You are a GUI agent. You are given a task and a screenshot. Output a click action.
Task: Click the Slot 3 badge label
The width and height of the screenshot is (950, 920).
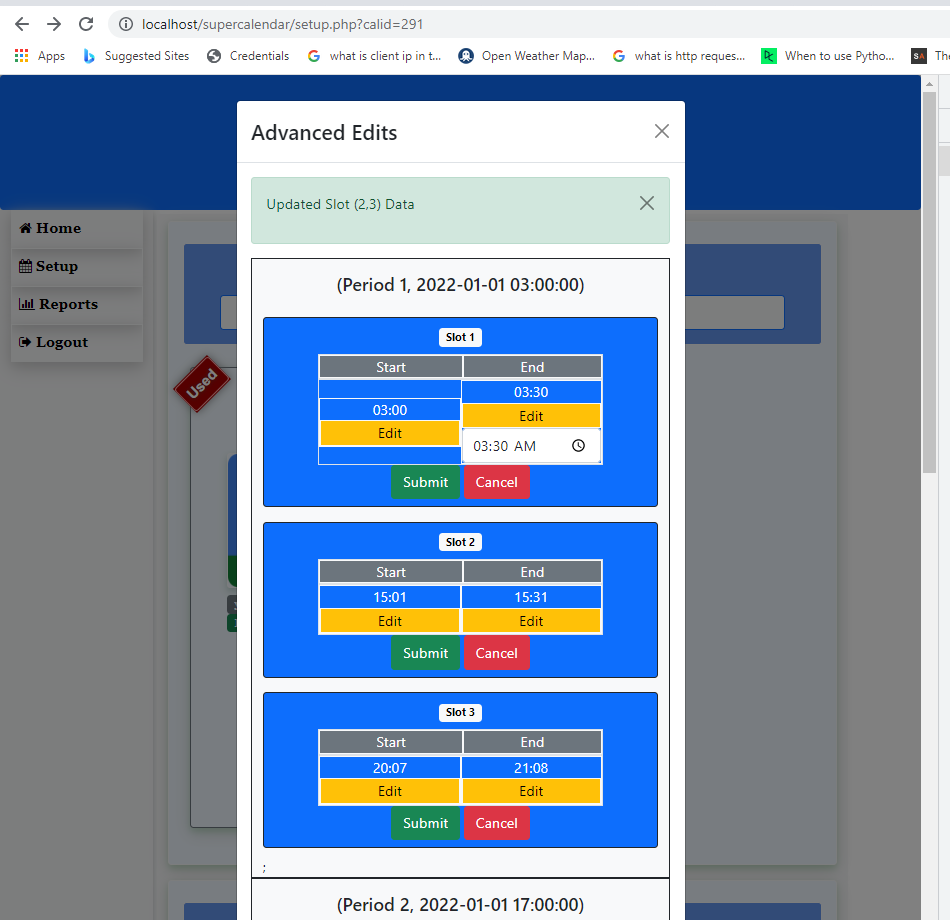(460, 713)
